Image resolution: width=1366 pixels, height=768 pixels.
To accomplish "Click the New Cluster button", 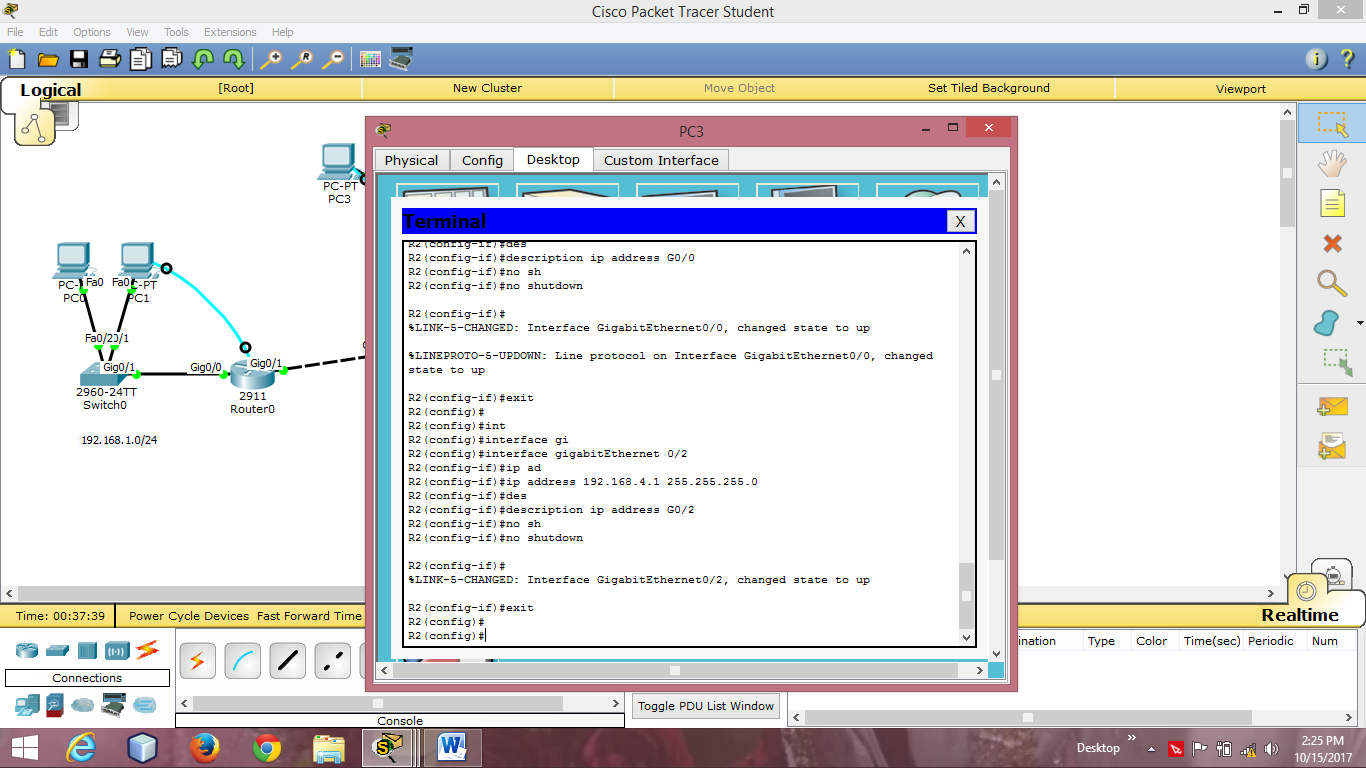I will tap(487, 88).
